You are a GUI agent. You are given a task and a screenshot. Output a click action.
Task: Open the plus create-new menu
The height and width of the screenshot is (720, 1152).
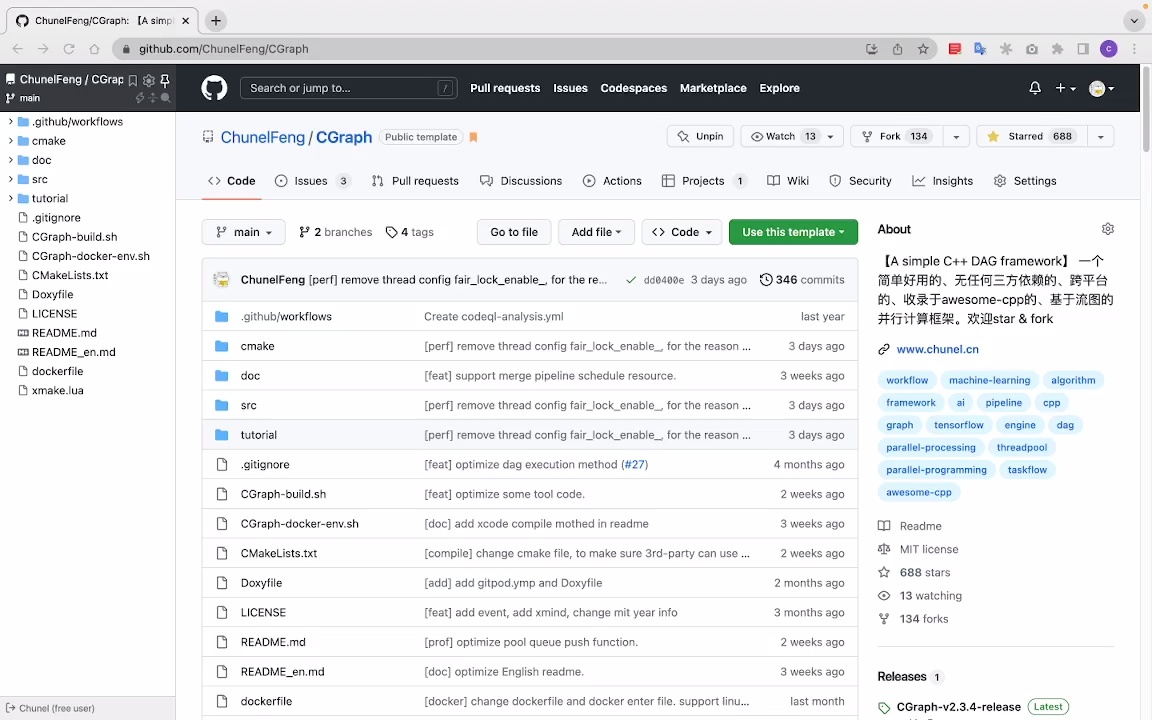click(1065, 88)
